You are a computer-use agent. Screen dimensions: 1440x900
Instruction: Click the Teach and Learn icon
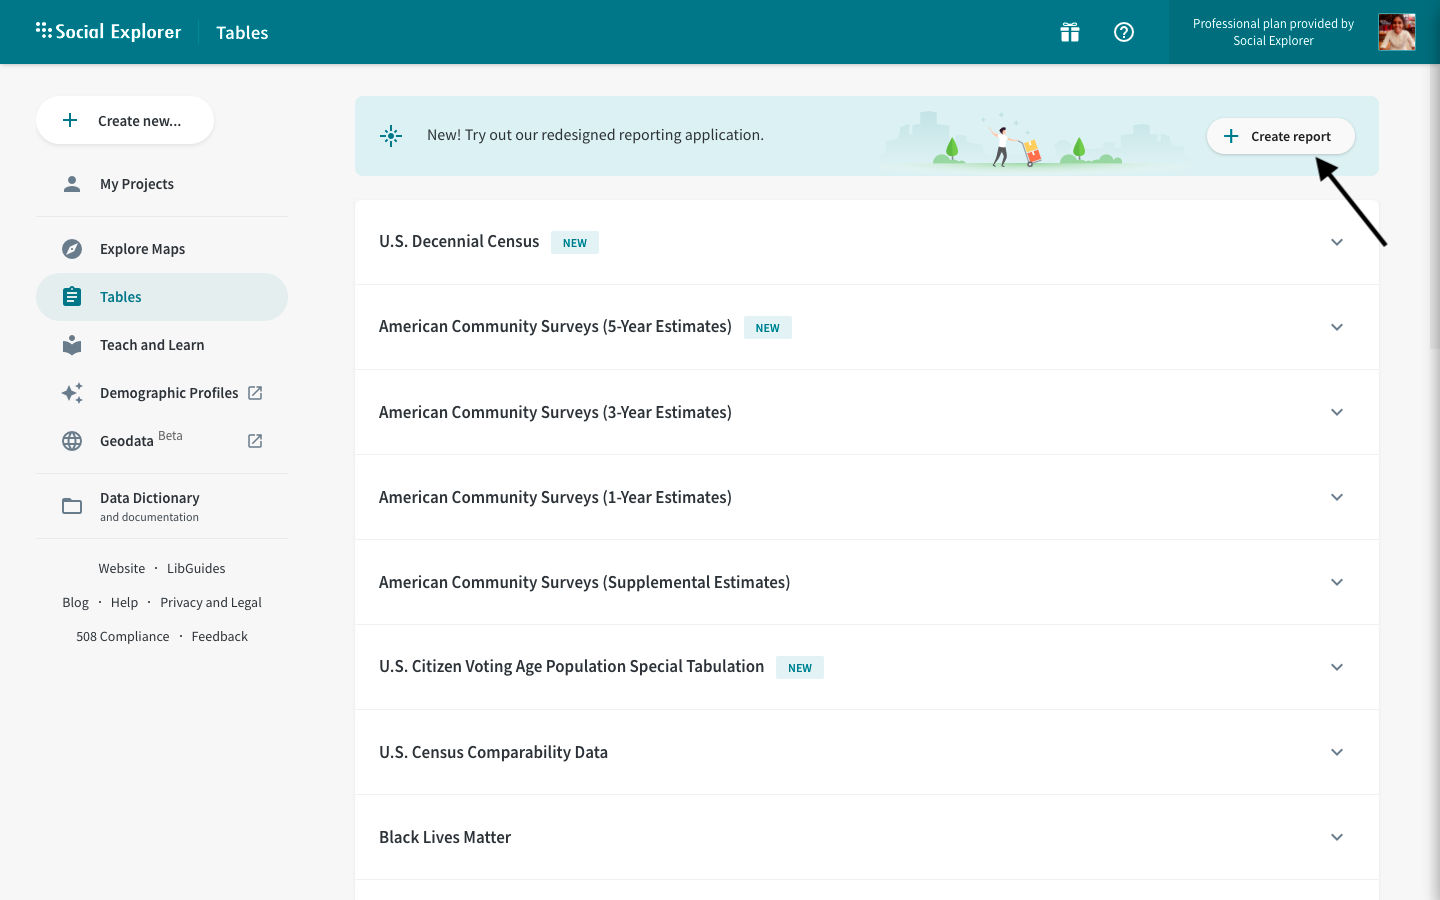(72, 345)
